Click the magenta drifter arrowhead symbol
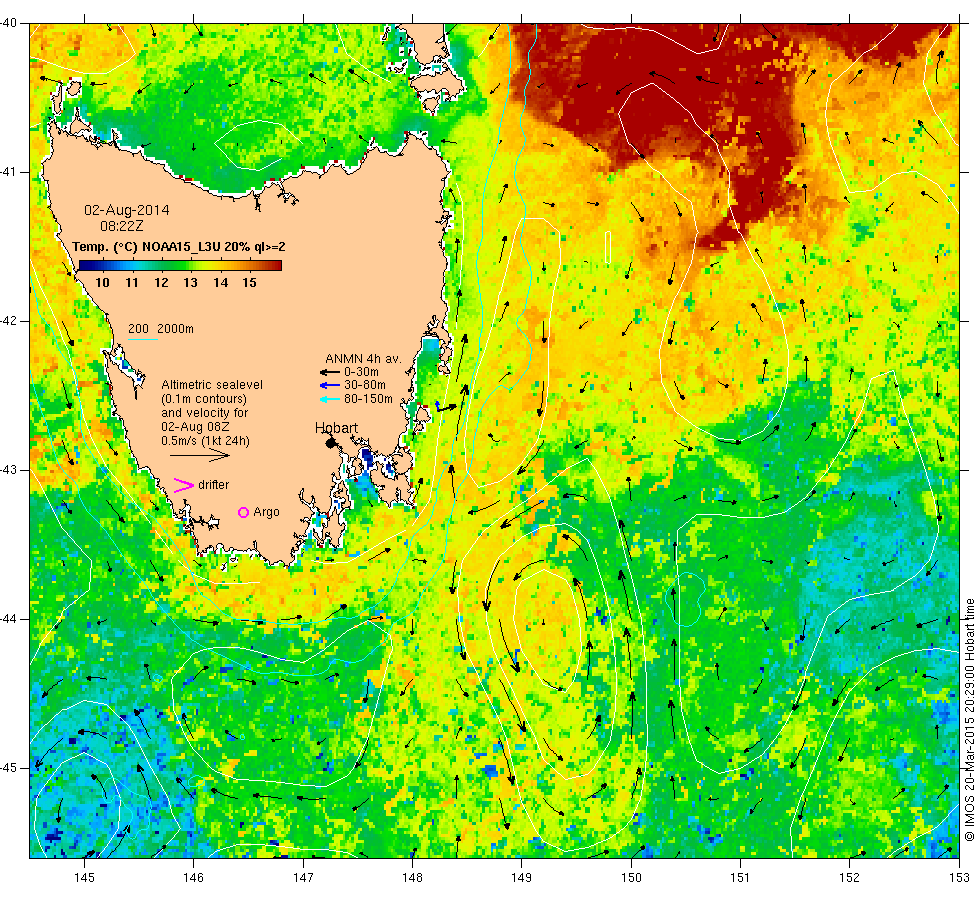The width and height of the screenshot is (980, 900). 184,486
